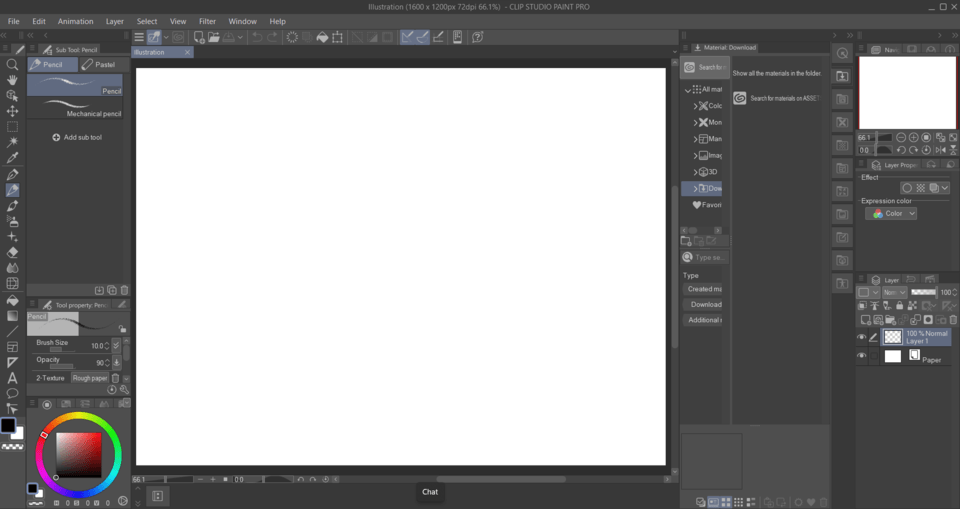The width and height of the screenshot is (960, 509).
Task: Hide Layer 1 with its eye icon
Action: (861, 337)
